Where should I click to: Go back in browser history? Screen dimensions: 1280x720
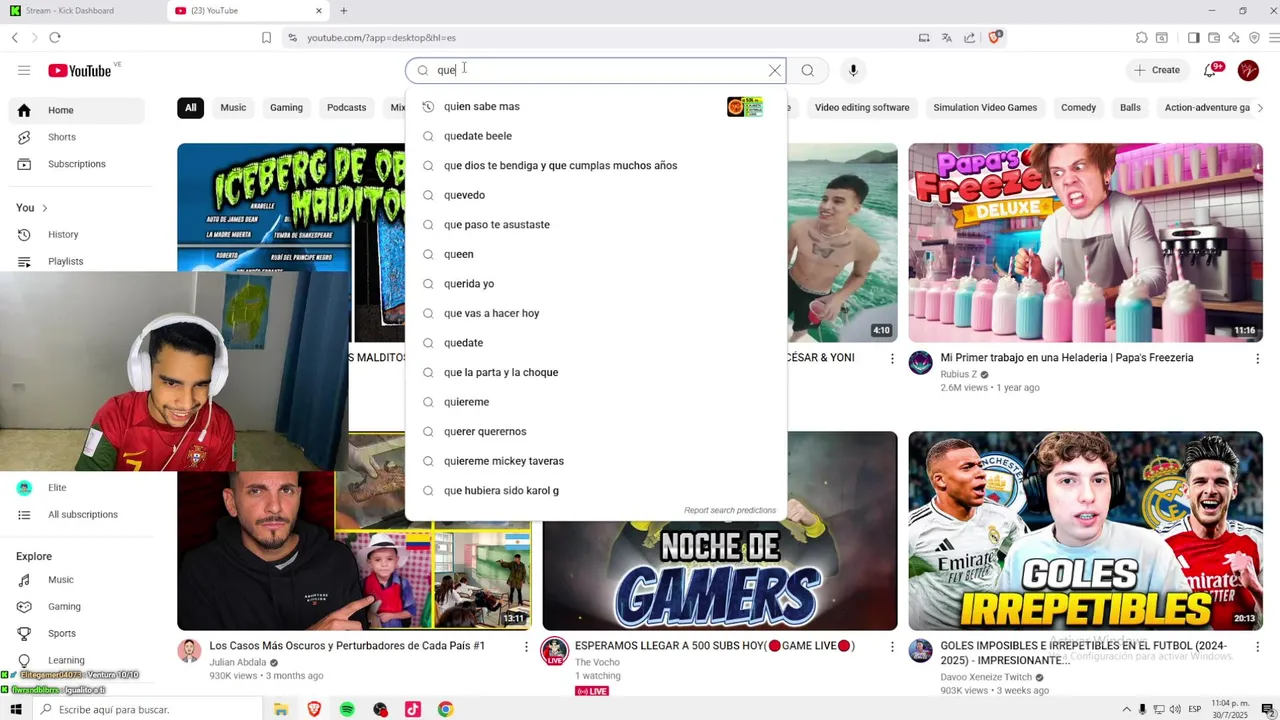(x=15, y=37)
